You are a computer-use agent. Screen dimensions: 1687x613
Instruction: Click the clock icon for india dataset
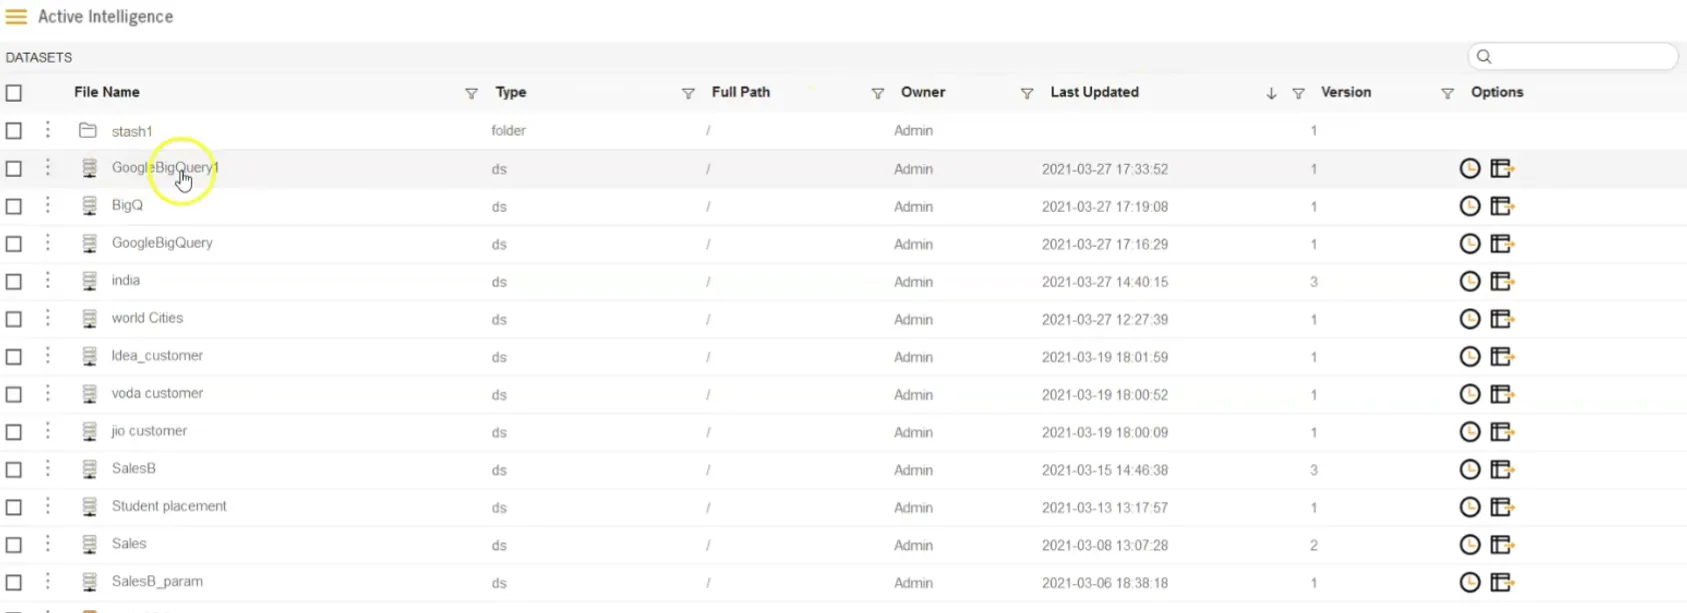click(x=1469, y=282)
